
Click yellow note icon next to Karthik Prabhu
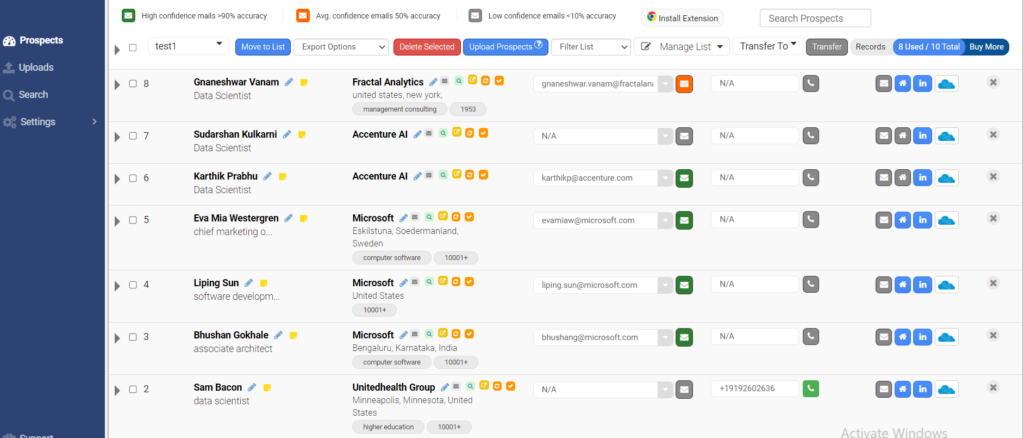(282, 176)
